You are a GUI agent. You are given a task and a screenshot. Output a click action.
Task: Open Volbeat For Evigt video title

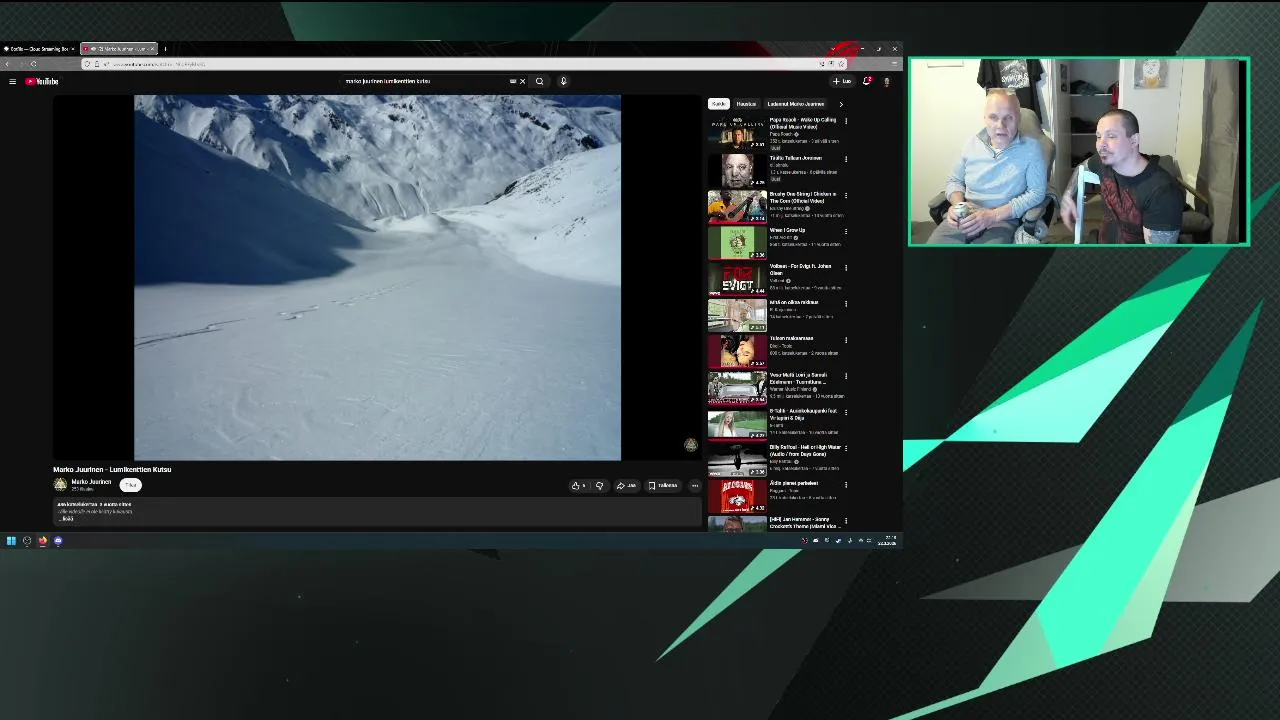(x=800, y=269)
